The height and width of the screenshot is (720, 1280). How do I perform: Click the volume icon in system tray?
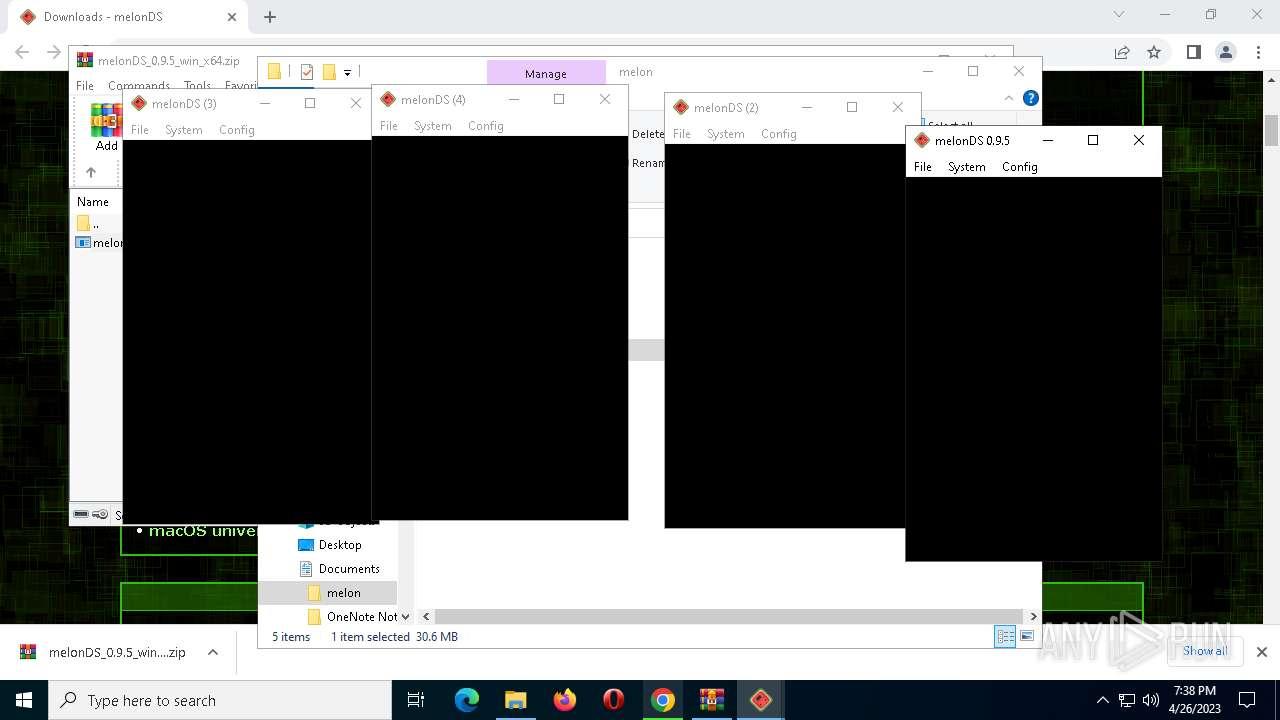(x=1151, y=700)
